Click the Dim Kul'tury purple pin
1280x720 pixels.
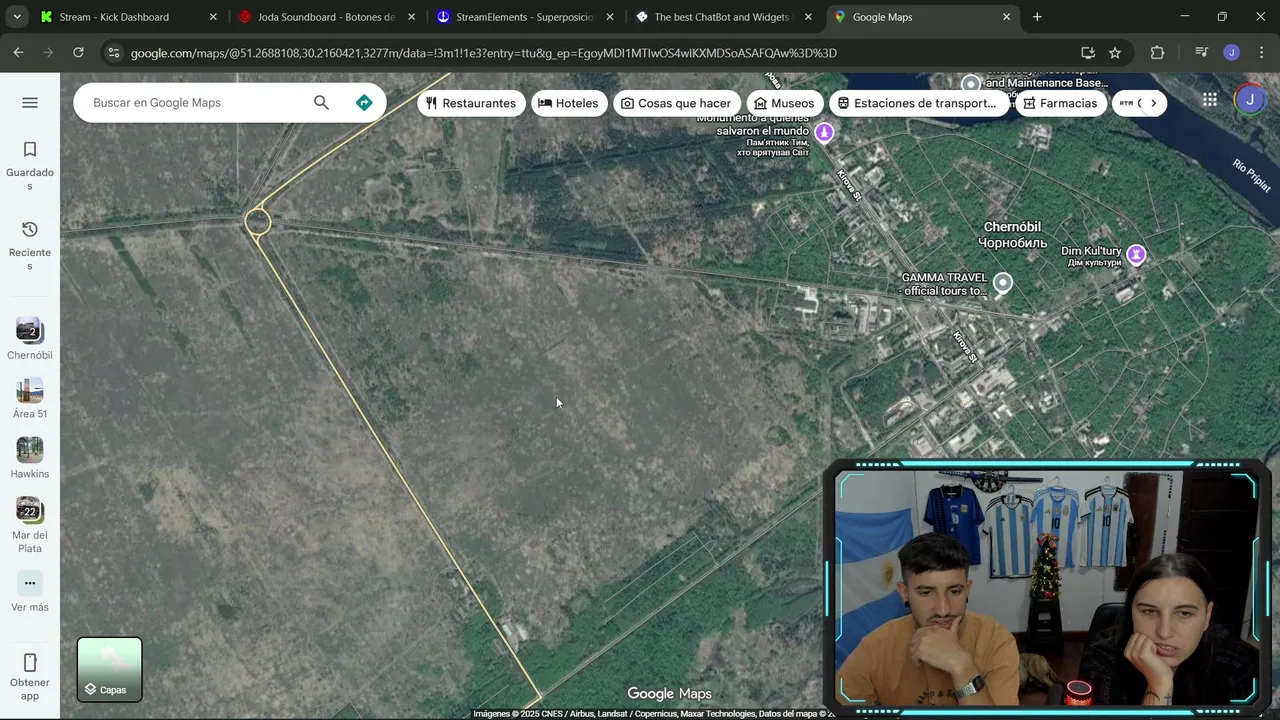[1136, 255]
